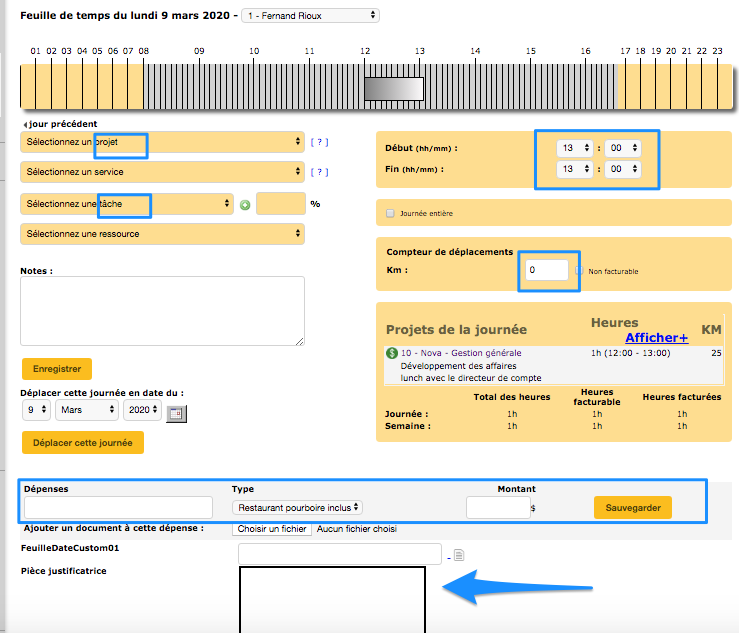Click the help link beside project dropdown
The width and height of the screenshot is (739, 633).
click(318, 143)
